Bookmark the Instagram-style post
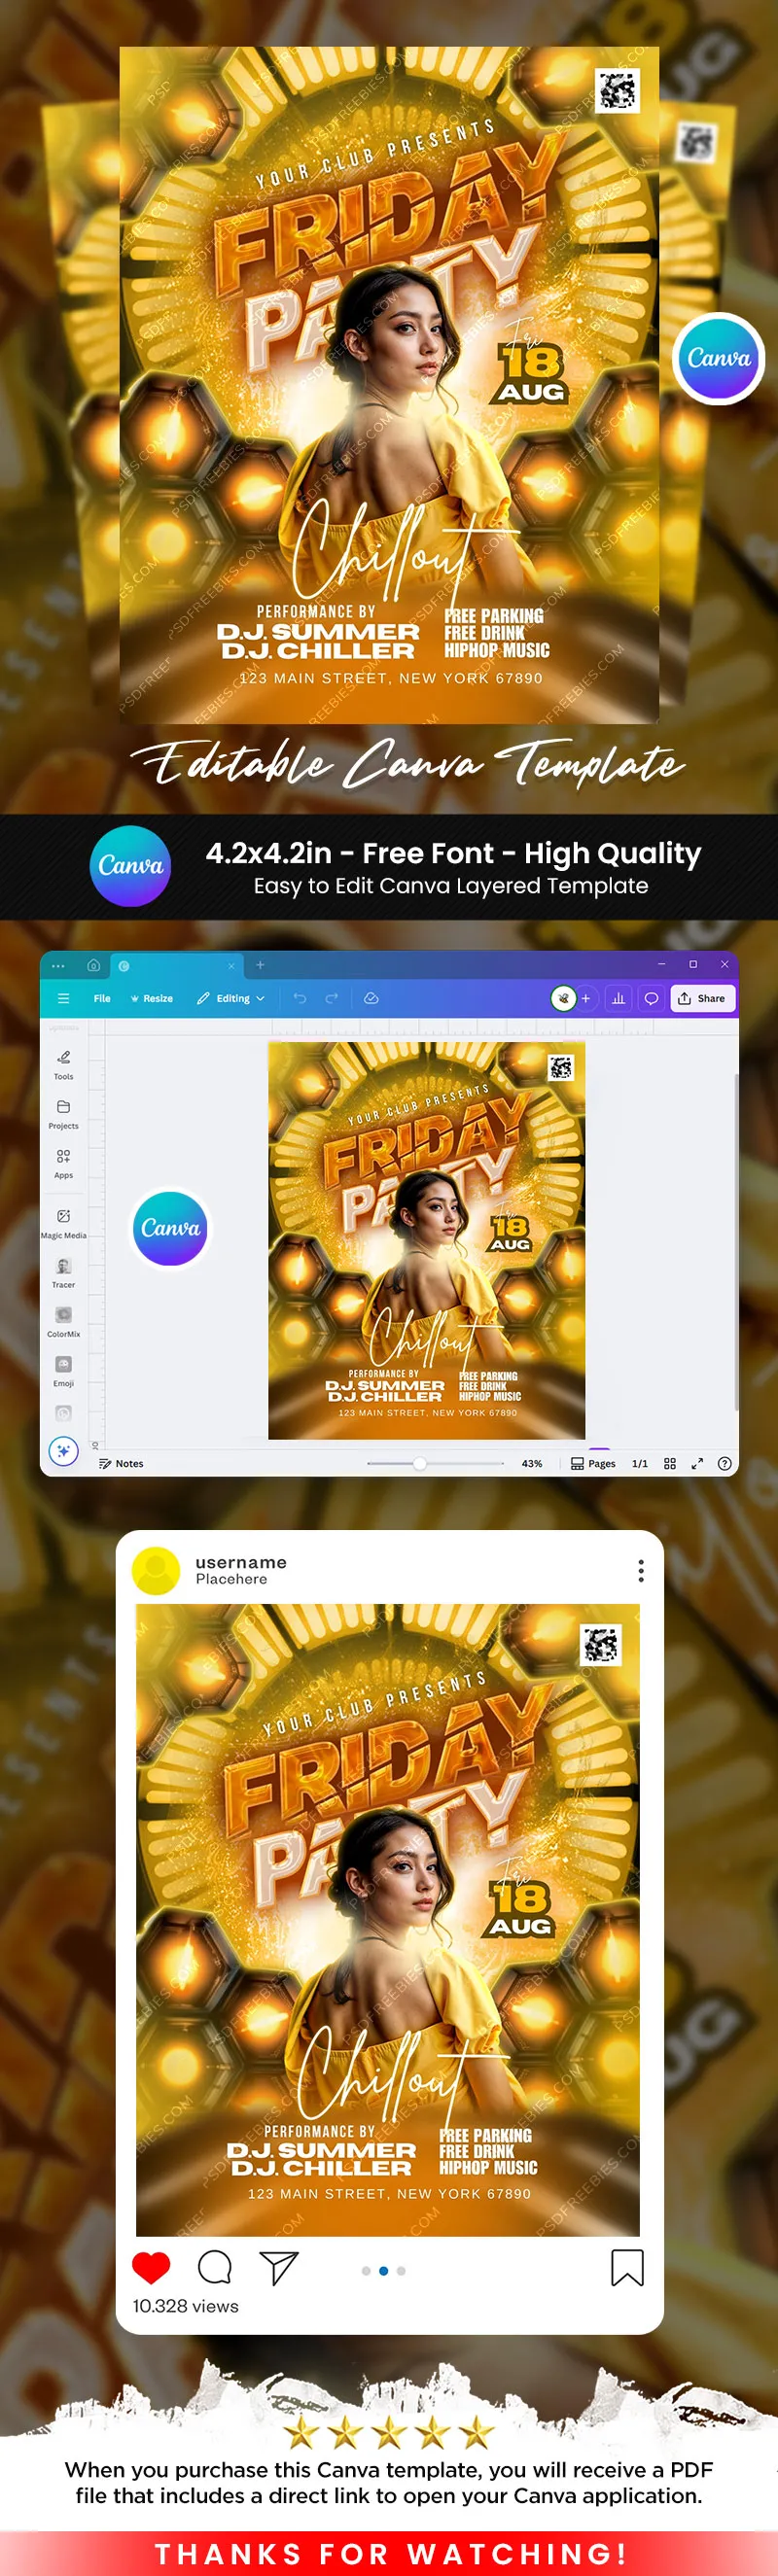Screen dimensions: 778x2576 pos(627,2268)
